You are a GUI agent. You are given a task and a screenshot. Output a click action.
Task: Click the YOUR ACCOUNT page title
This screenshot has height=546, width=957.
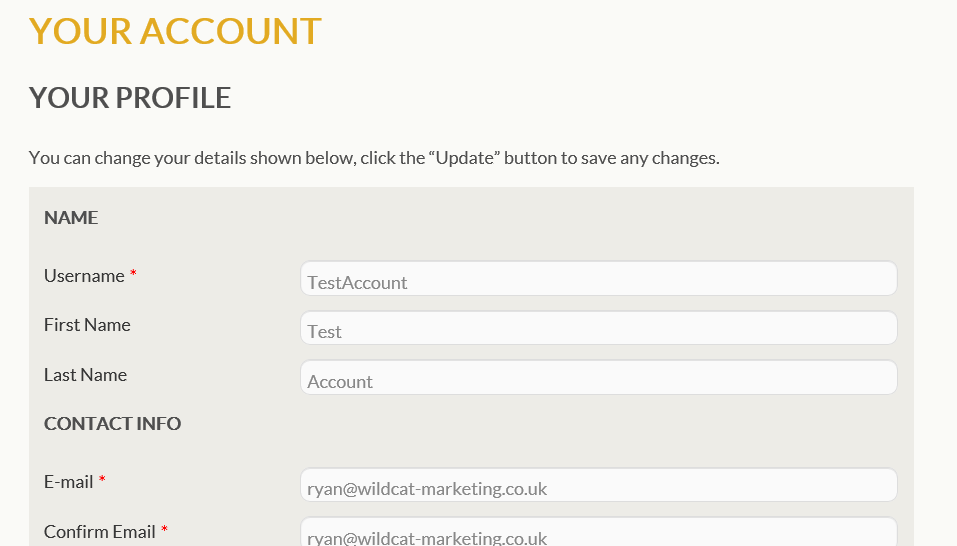(x=175, y=31)
